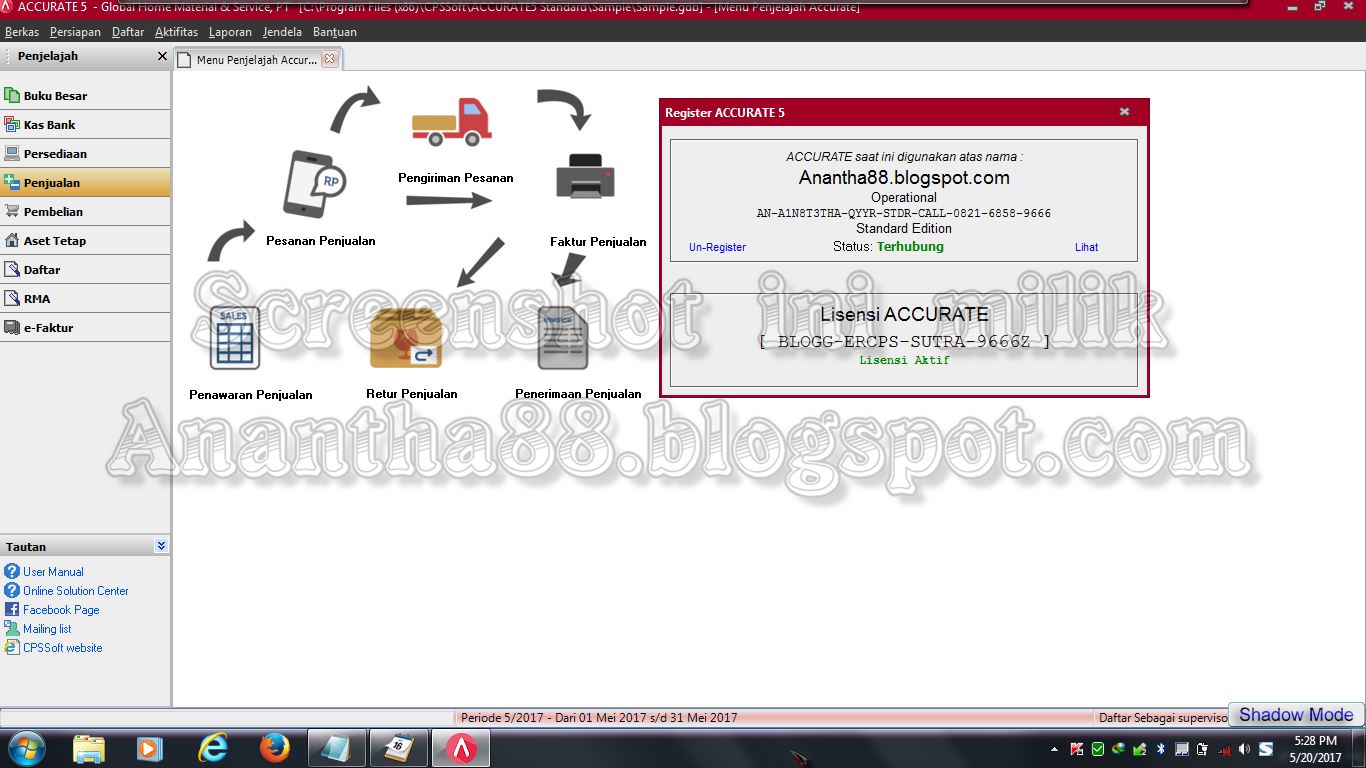Screen dimensions: 1366x768
Task: Select the Aset Tetap module label
Action: 55,241
